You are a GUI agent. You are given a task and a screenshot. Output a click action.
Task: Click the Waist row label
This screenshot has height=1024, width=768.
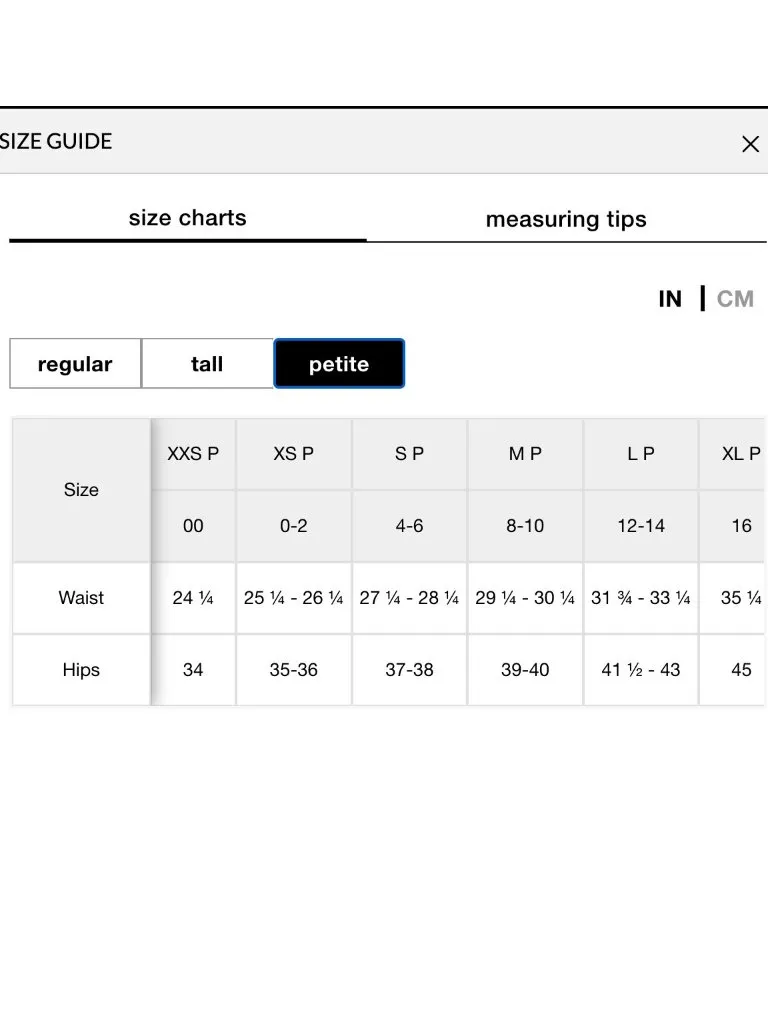point(81,598)
